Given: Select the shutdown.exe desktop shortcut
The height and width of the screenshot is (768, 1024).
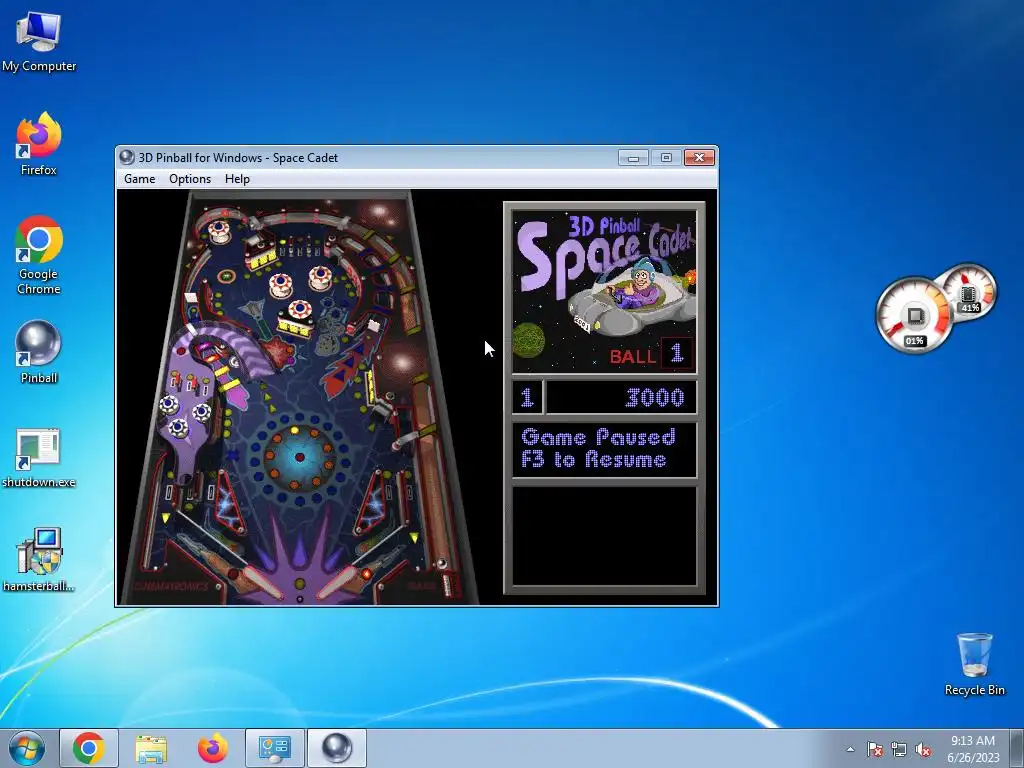Looking at the screenshot, I should coord(39,458).
